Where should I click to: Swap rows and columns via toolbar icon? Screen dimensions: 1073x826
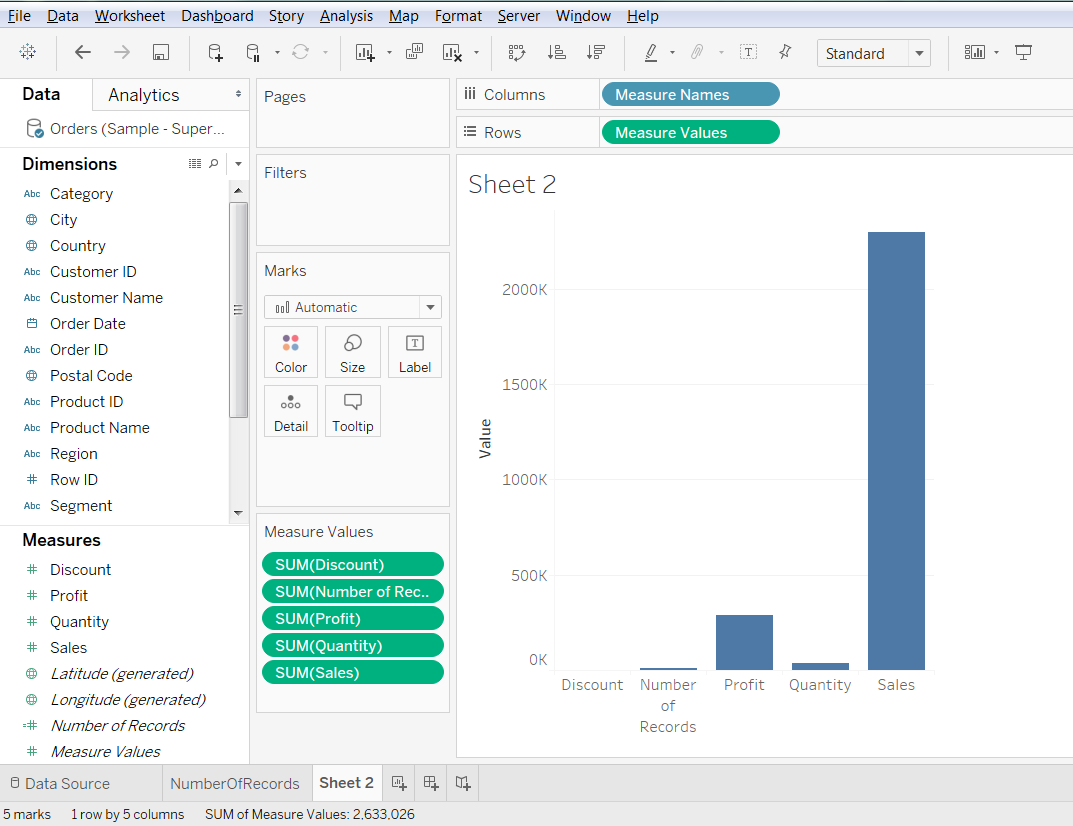point(517,53)
